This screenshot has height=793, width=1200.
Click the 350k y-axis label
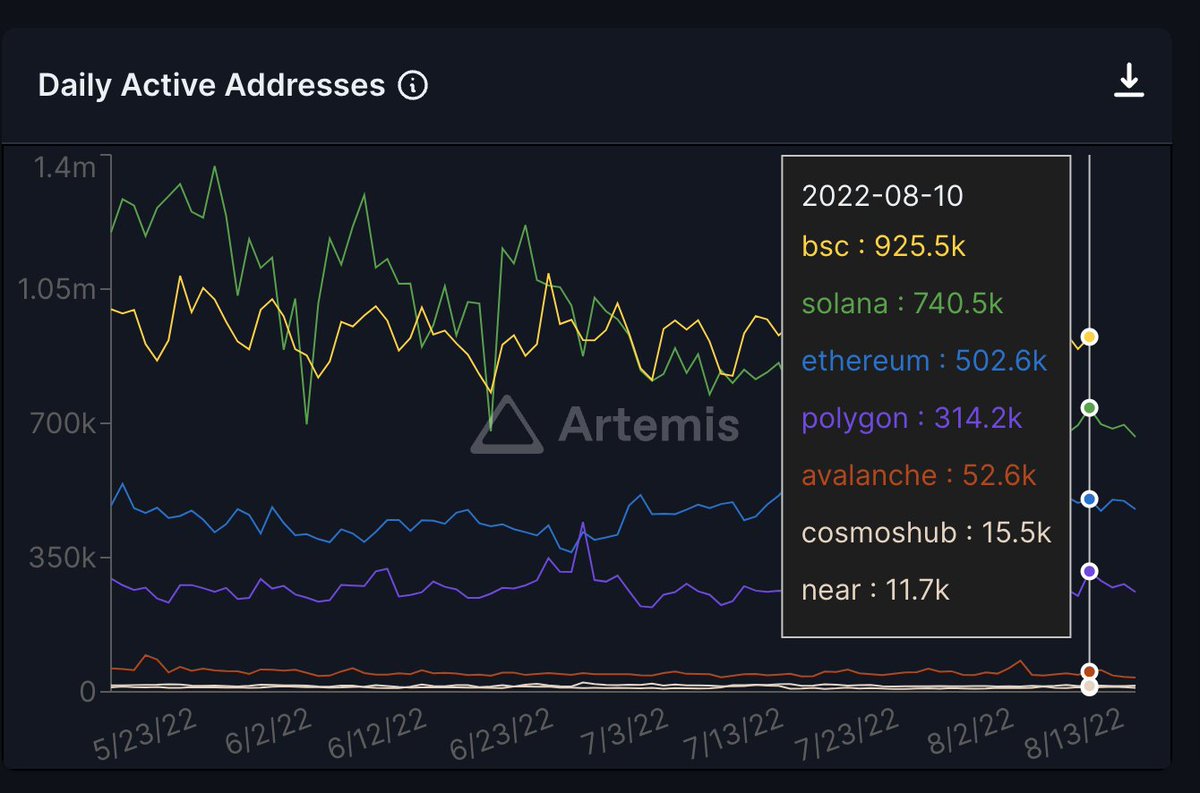point(64,557)
